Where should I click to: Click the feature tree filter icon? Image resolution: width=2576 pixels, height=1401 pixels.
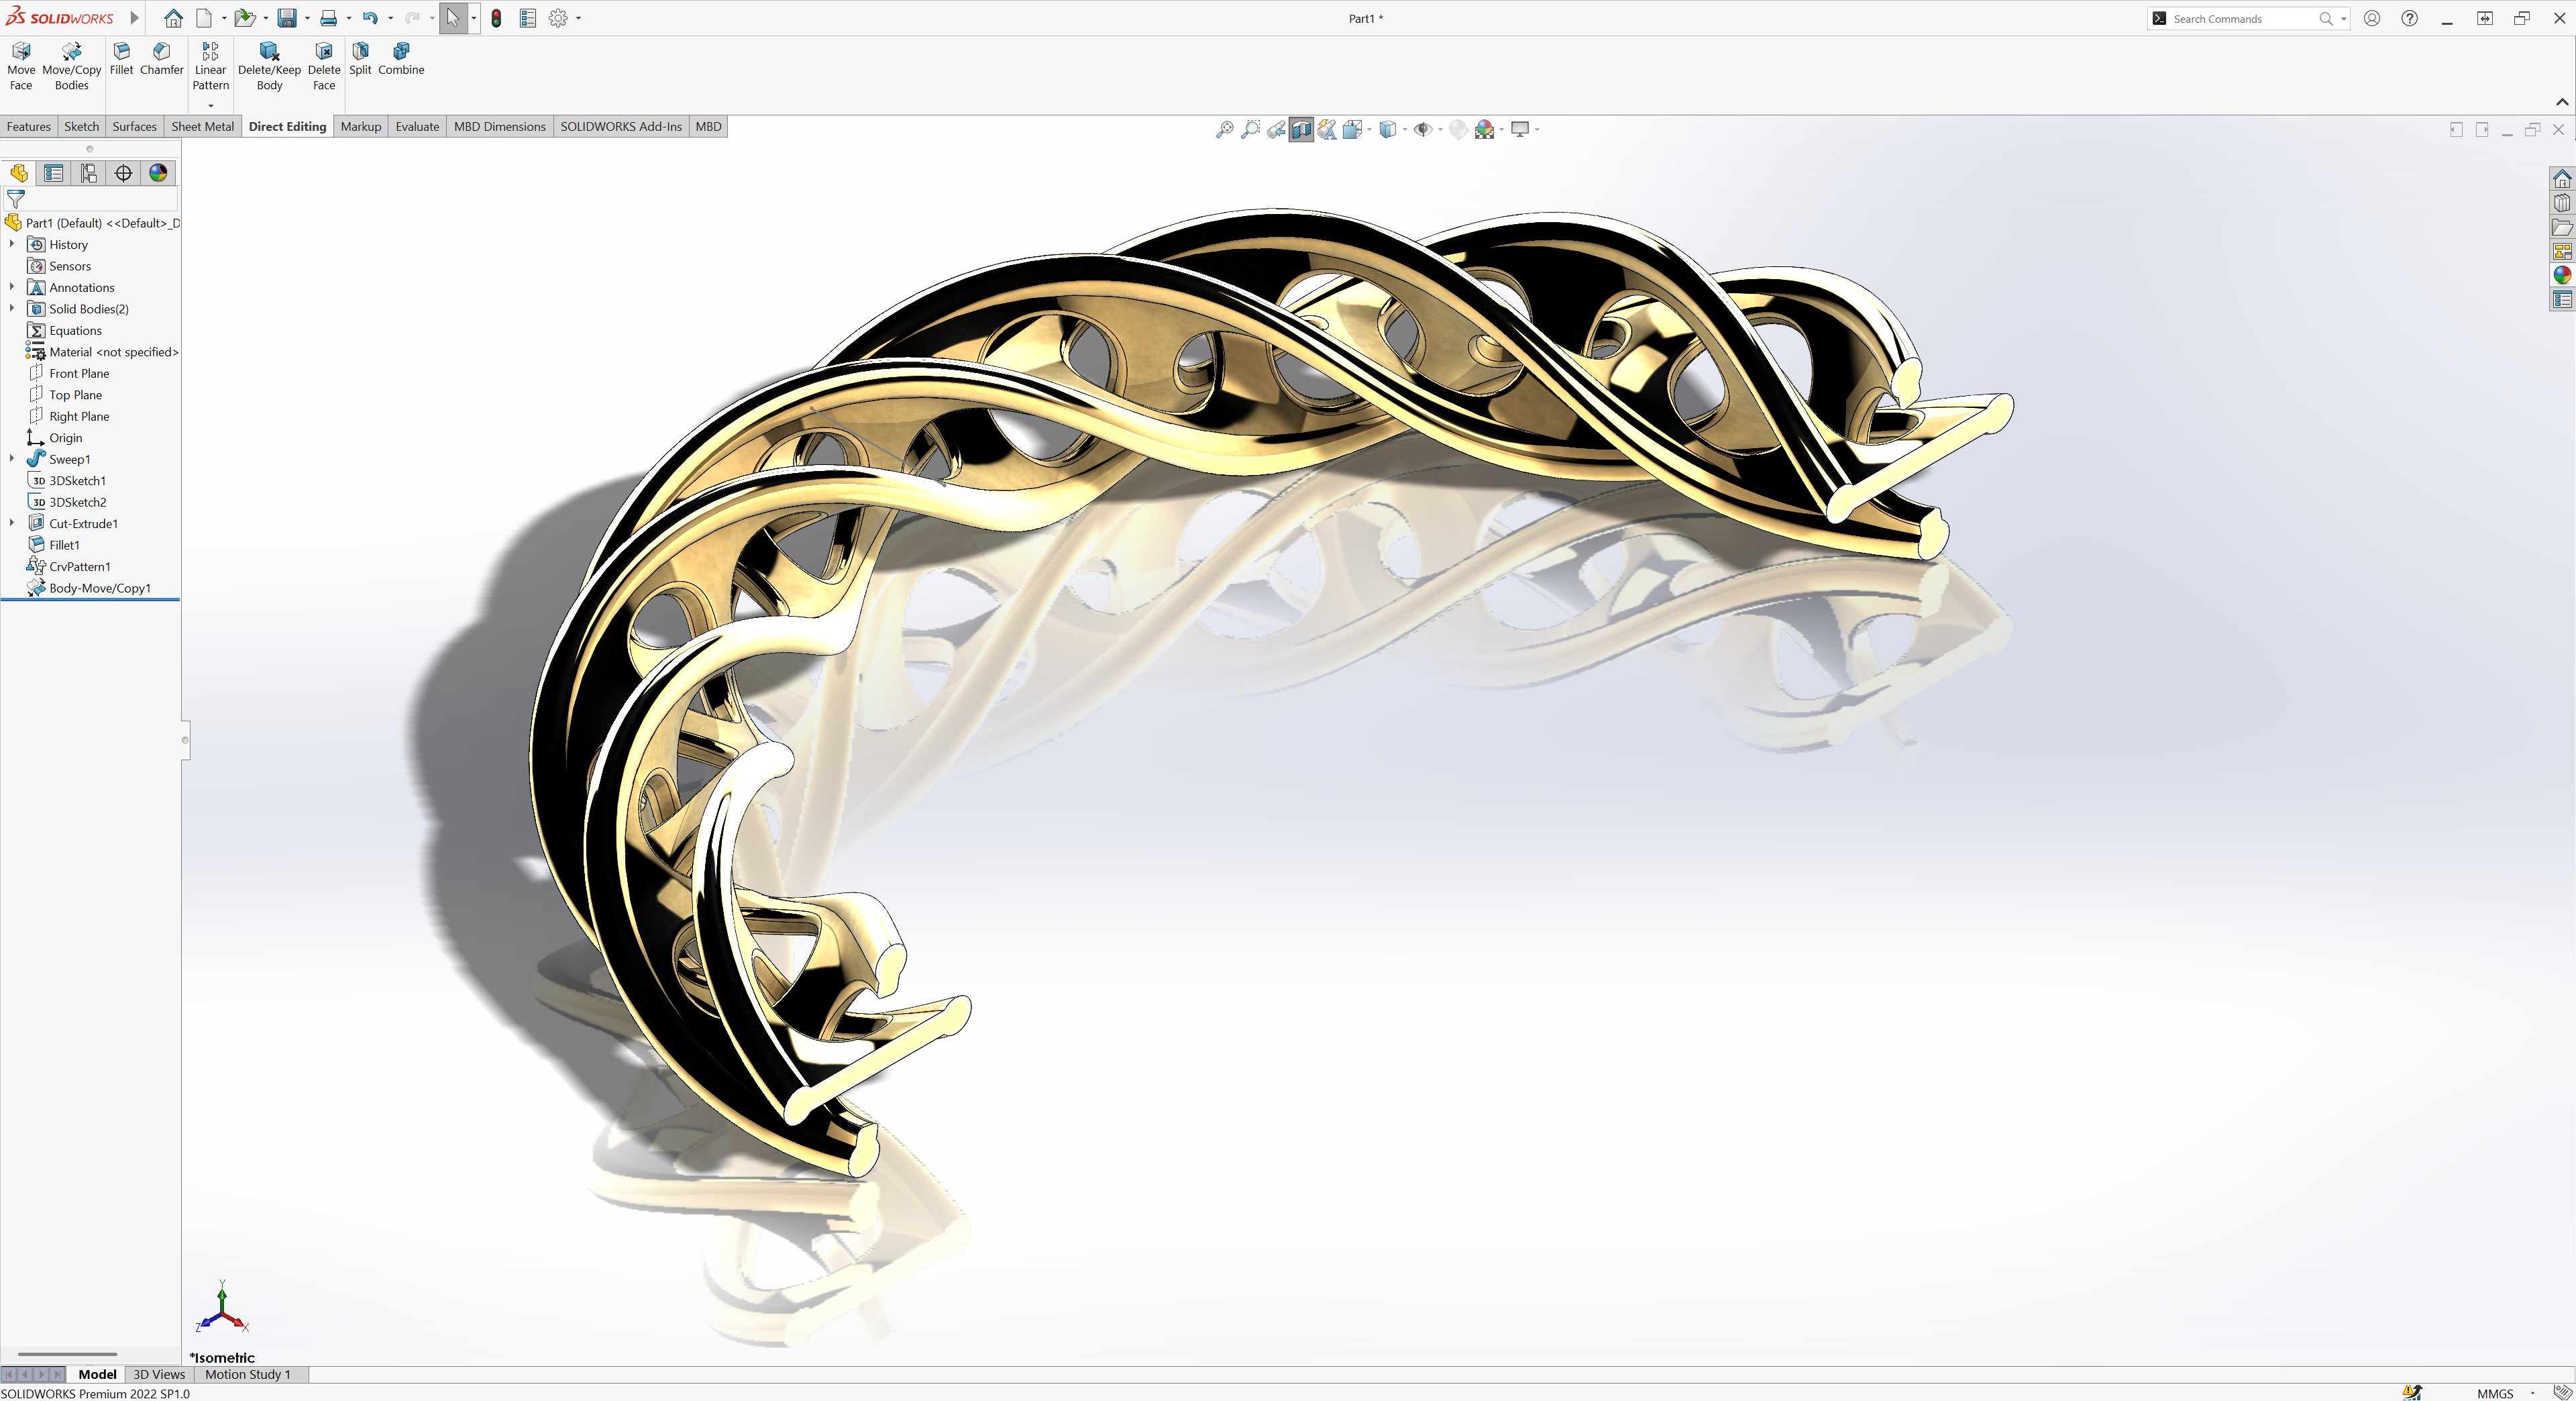(15, 199)
